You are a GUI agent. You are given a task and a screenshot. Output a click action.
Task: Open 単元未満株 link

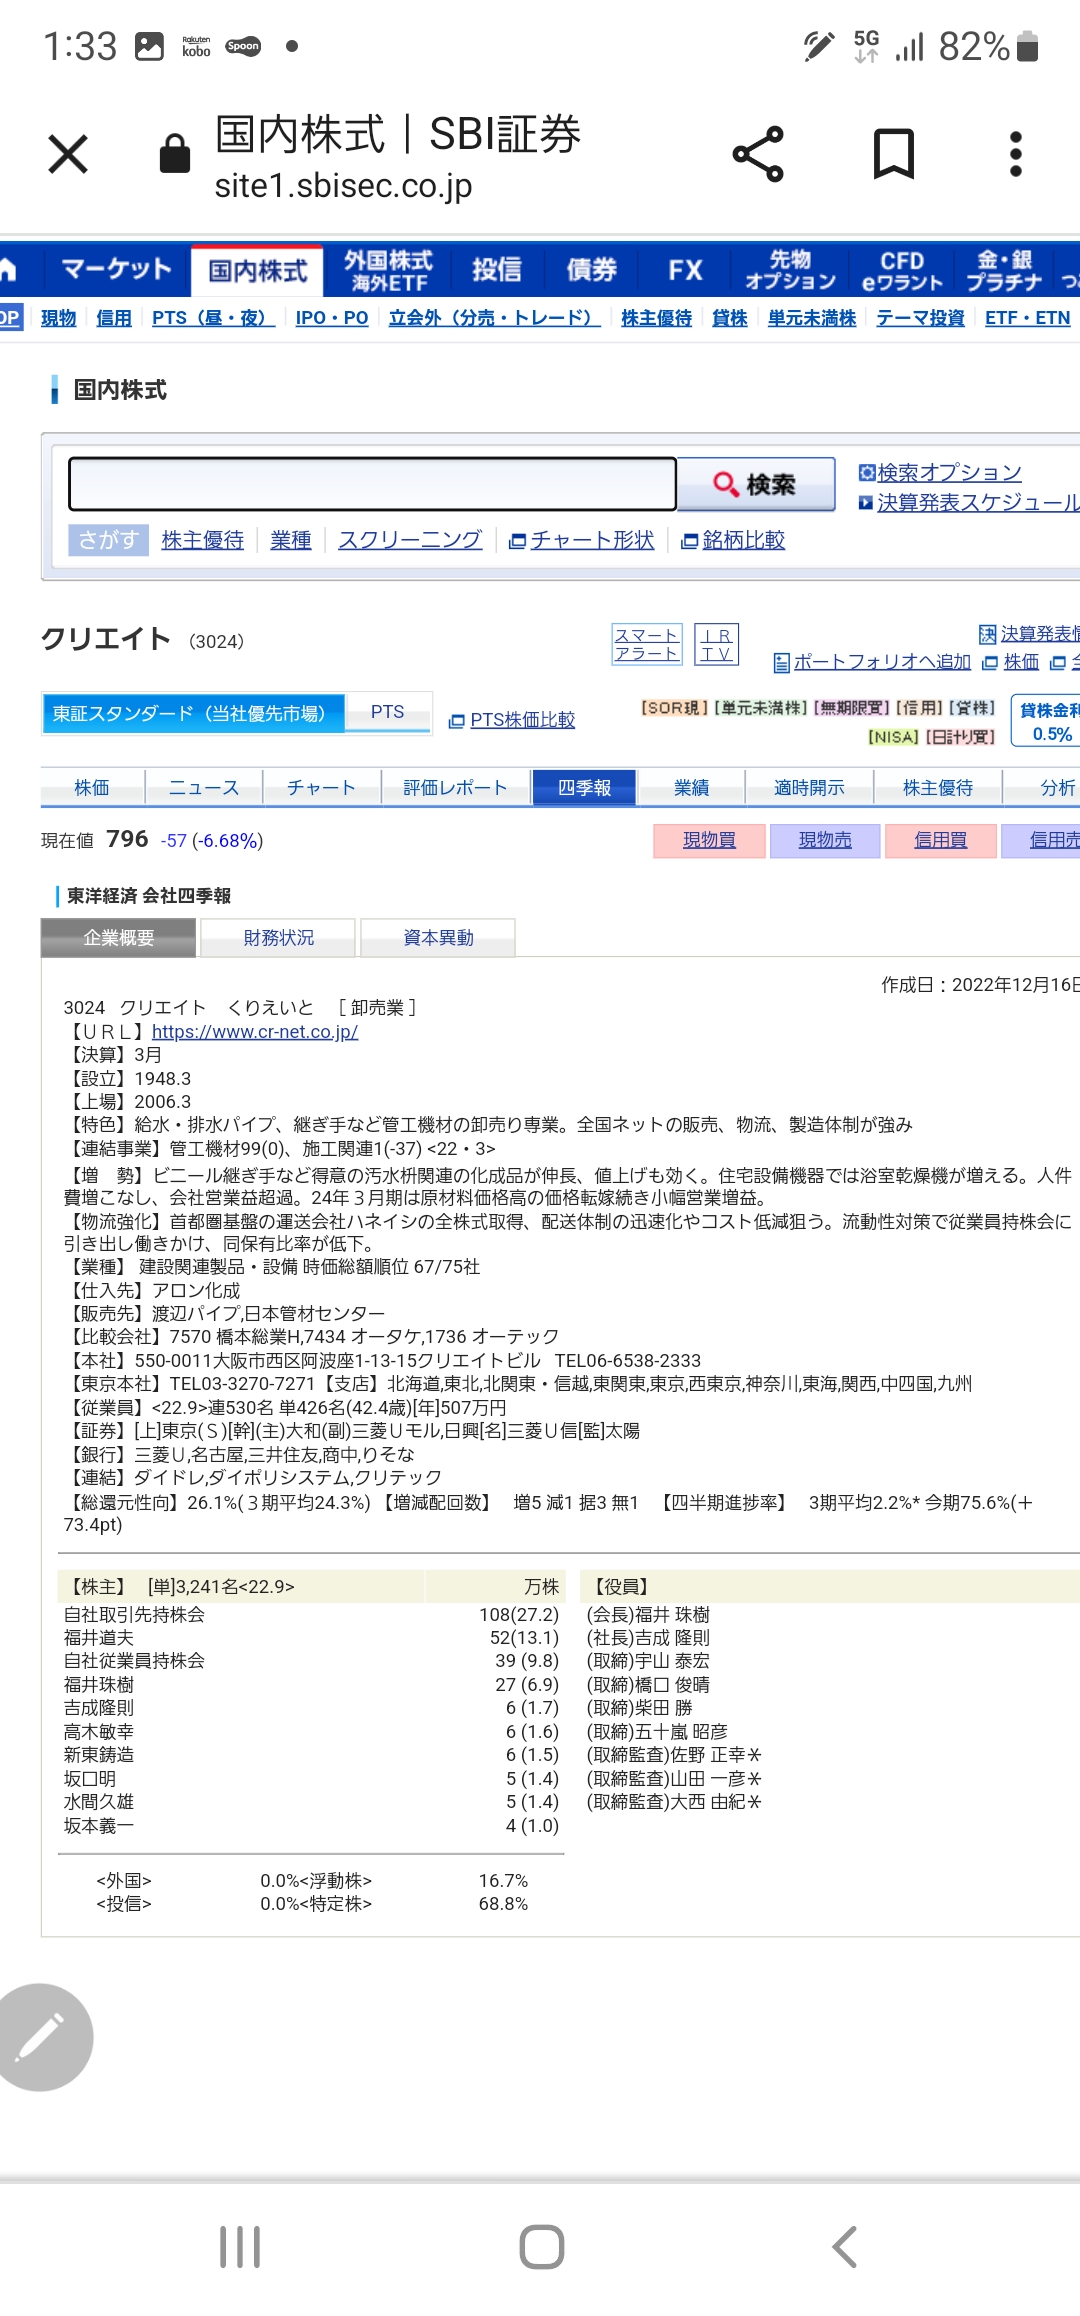pos(812,318)
